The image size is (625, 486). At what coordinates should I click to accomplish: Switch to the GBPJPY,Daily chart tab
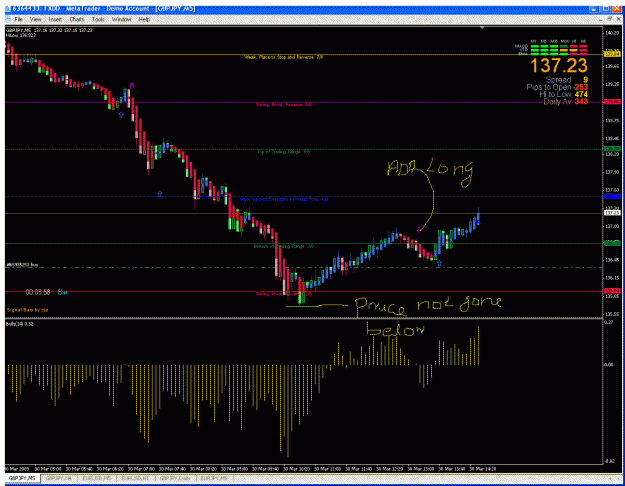tap(175, 478)
